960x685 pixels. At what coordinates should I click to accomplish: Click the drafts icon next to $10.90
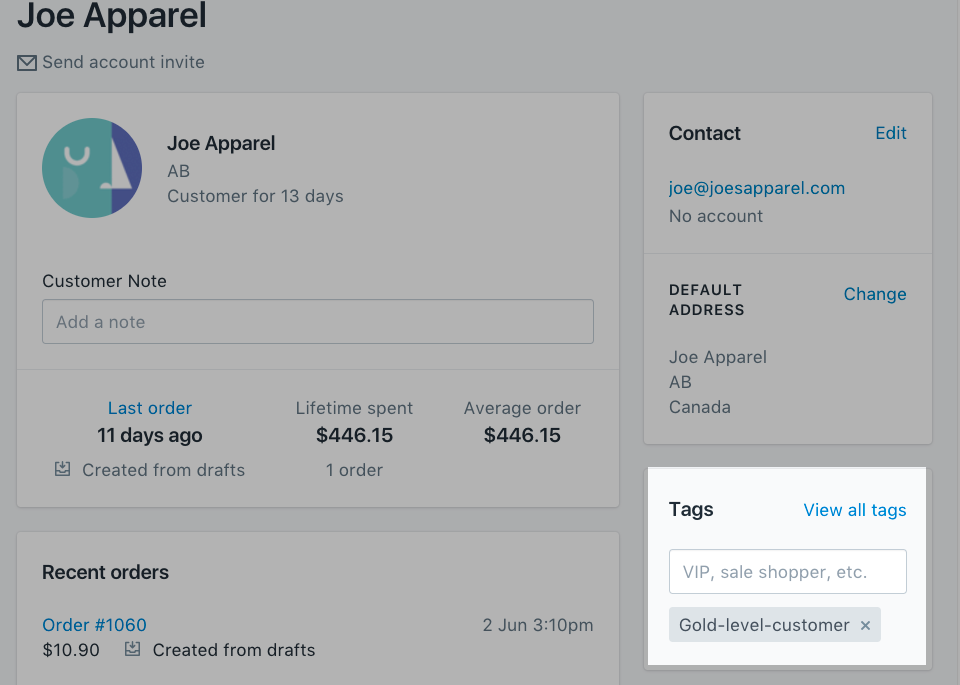(x=133, y=649)
